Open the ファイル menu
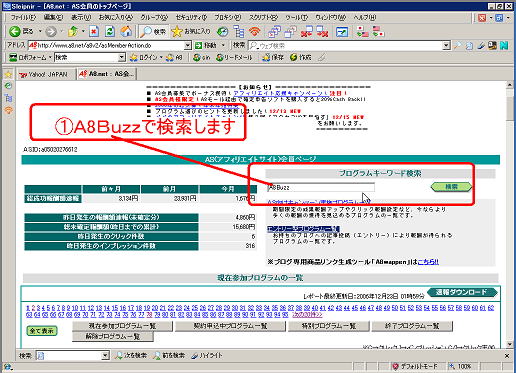The height and width of the screenshot is (373, 516). pyautogui.click(x=23, y=17)
